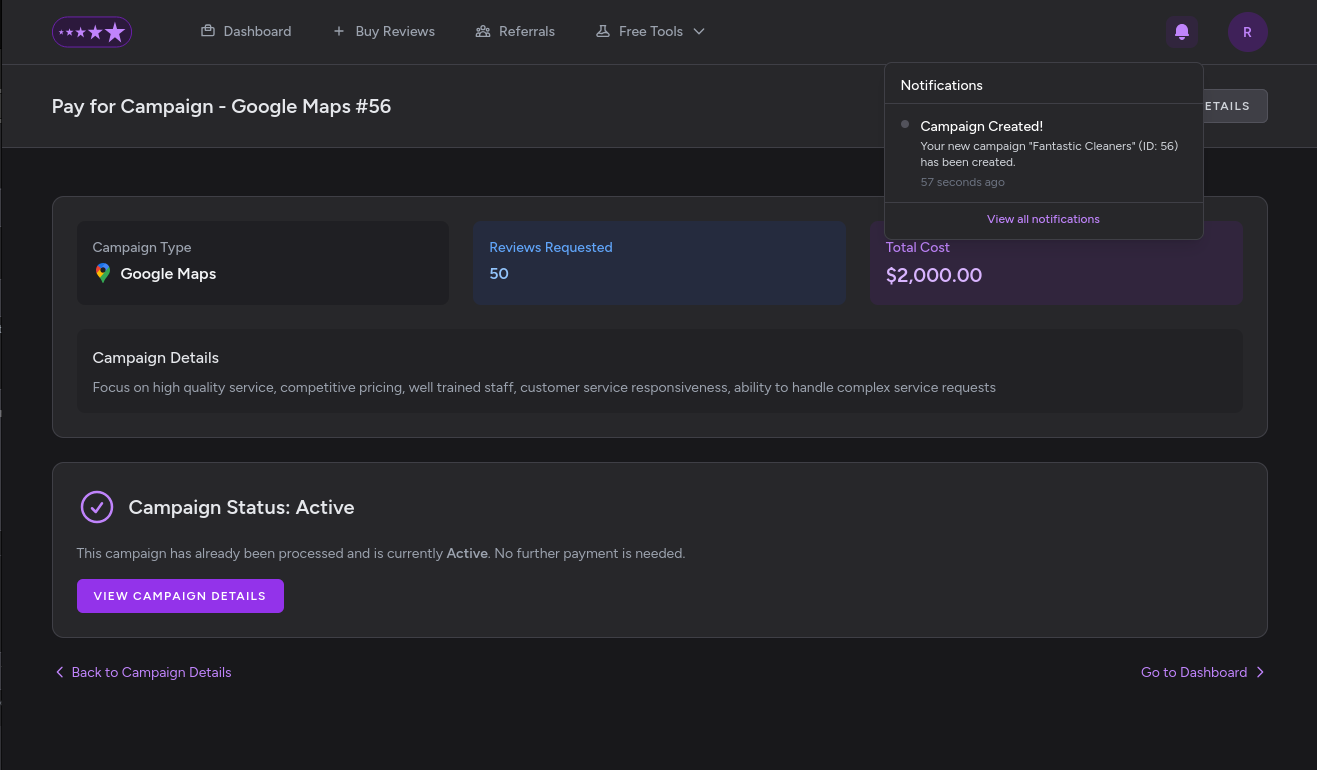Click the left chevron beside Back to Campaign Details
The width and height of the screenshot is (1317, 770).
click(x=59, y=672)
